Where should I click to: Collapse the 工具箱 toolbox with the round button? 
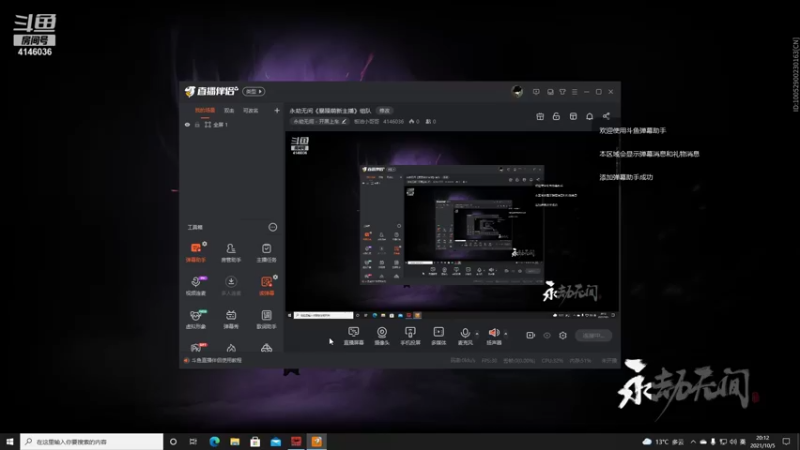click(273, 227)
